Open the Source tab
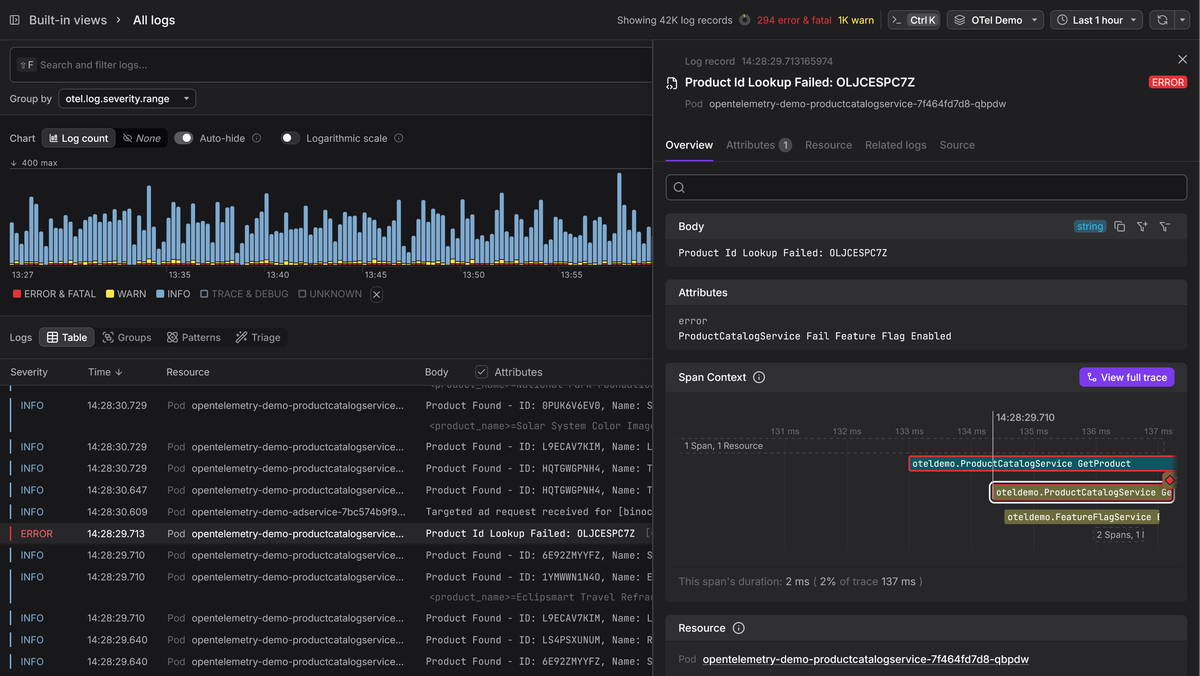The height and width of the screenshot is (676, 1200). click(x=957, y=145)
